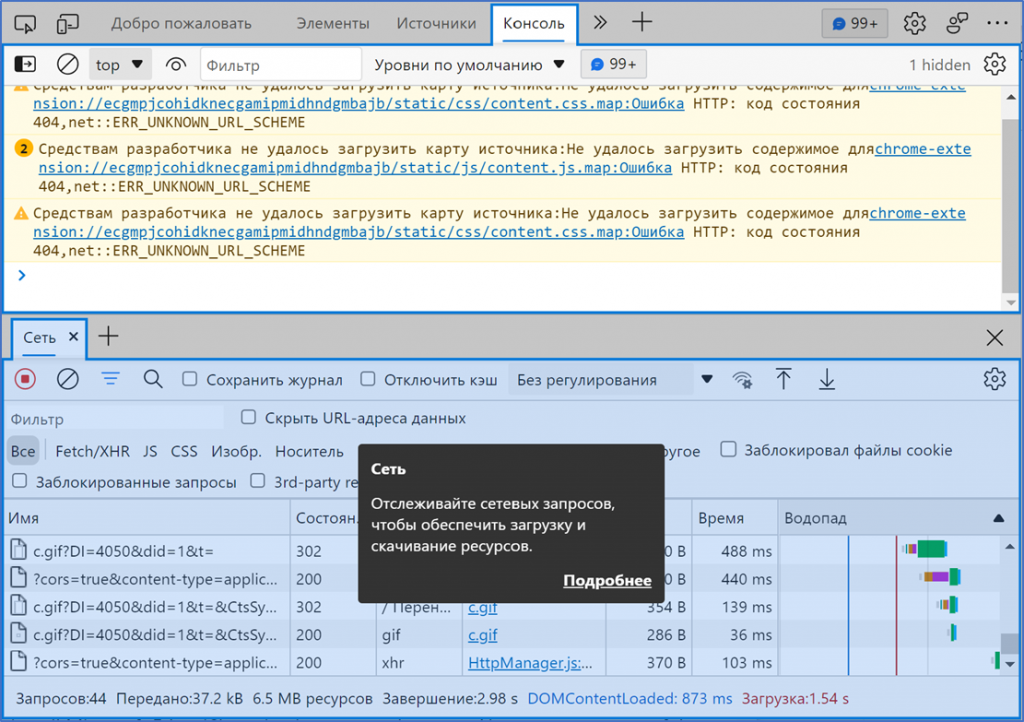This screenshot has width=1024, height=722.
Task: Select the Fetch/XHR filter button
Action: pos(92,451)
